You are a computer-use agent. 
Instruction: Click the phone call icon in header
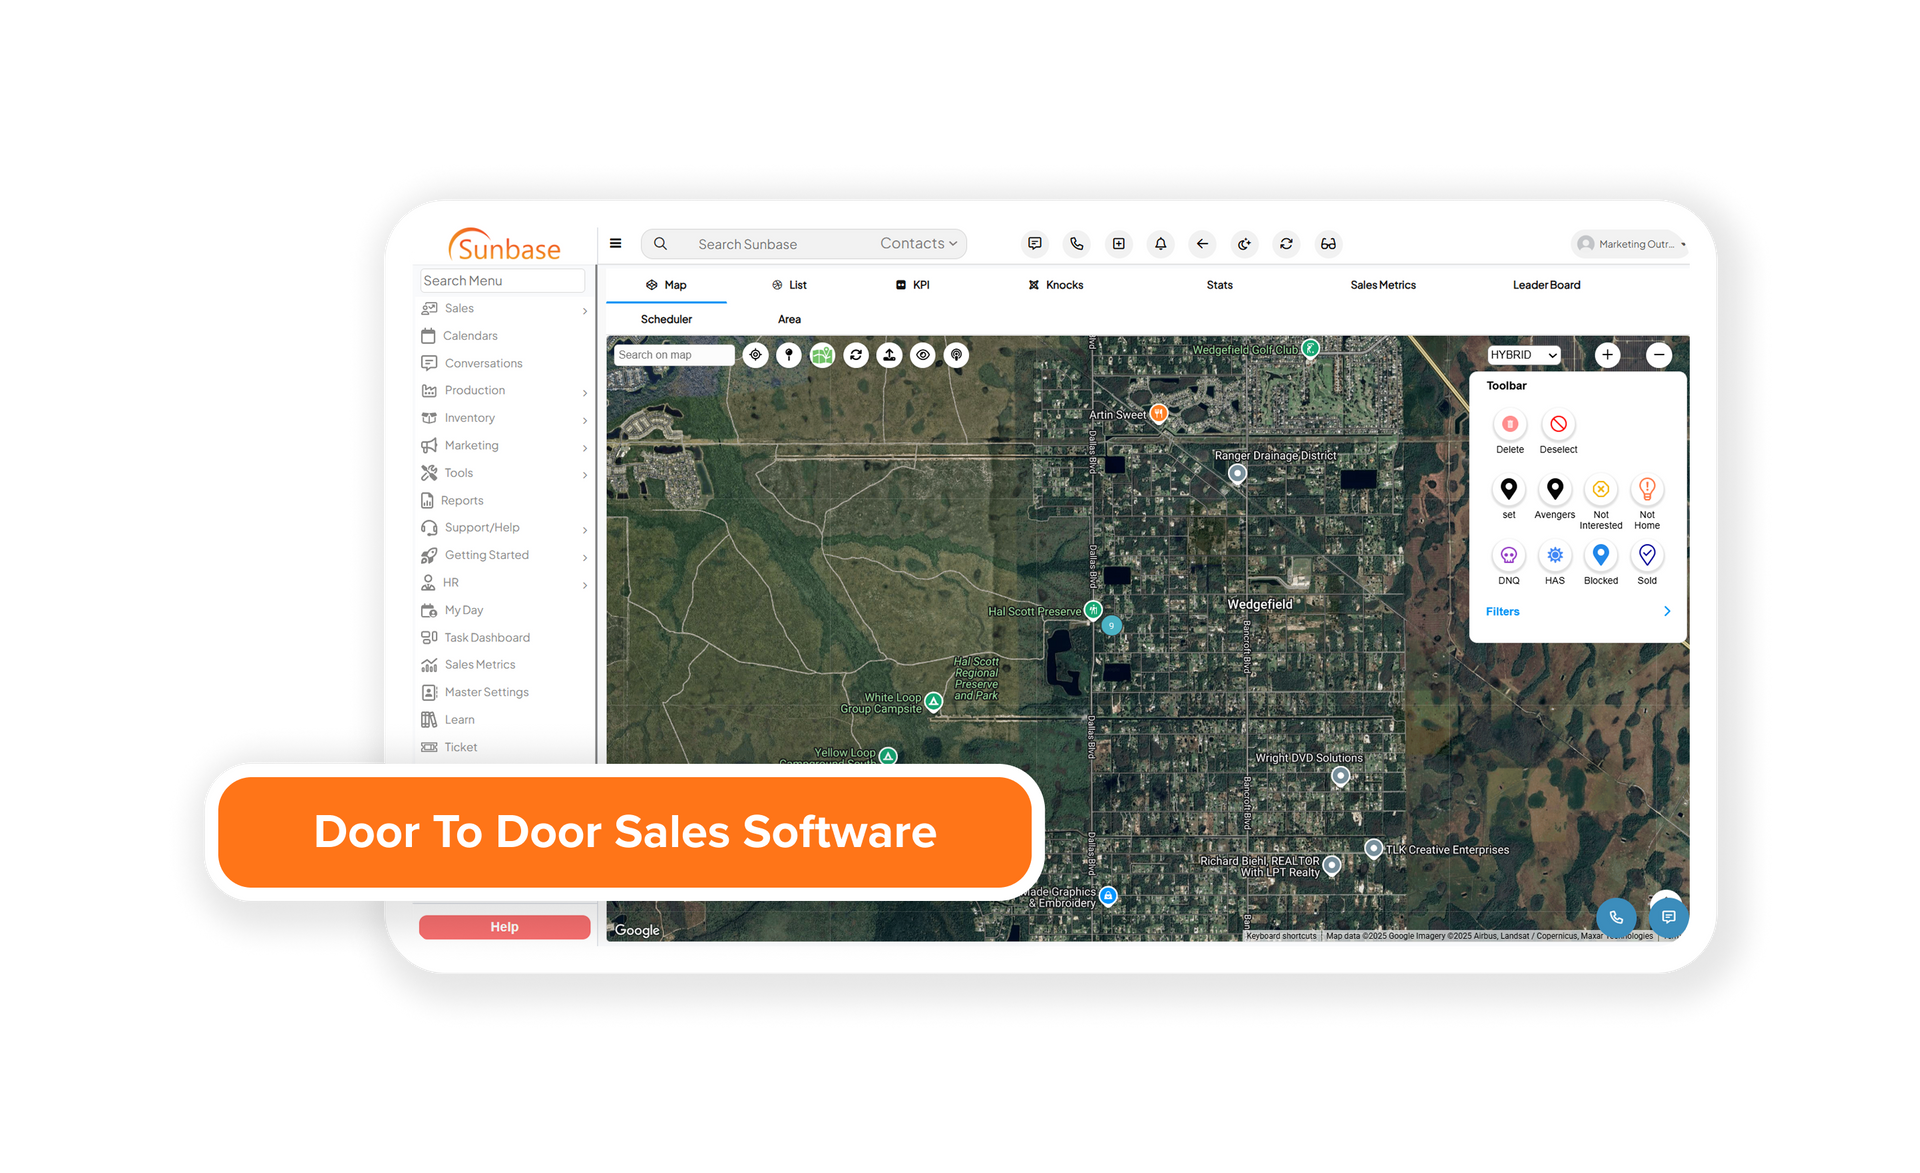1077,243
